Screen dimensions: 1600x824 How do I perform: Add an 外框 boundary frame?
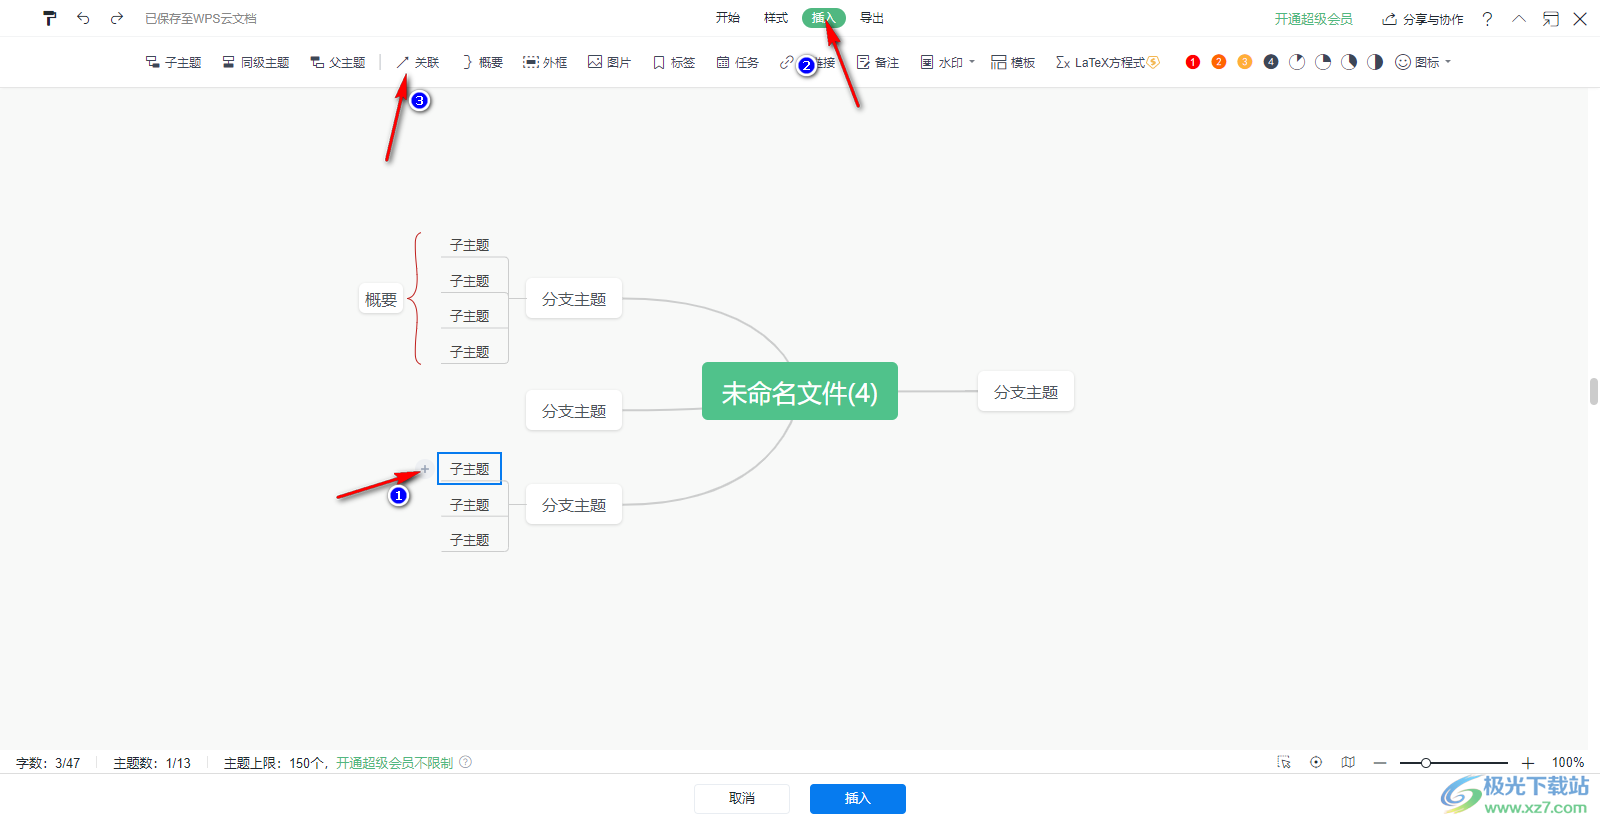pos(545,62)
